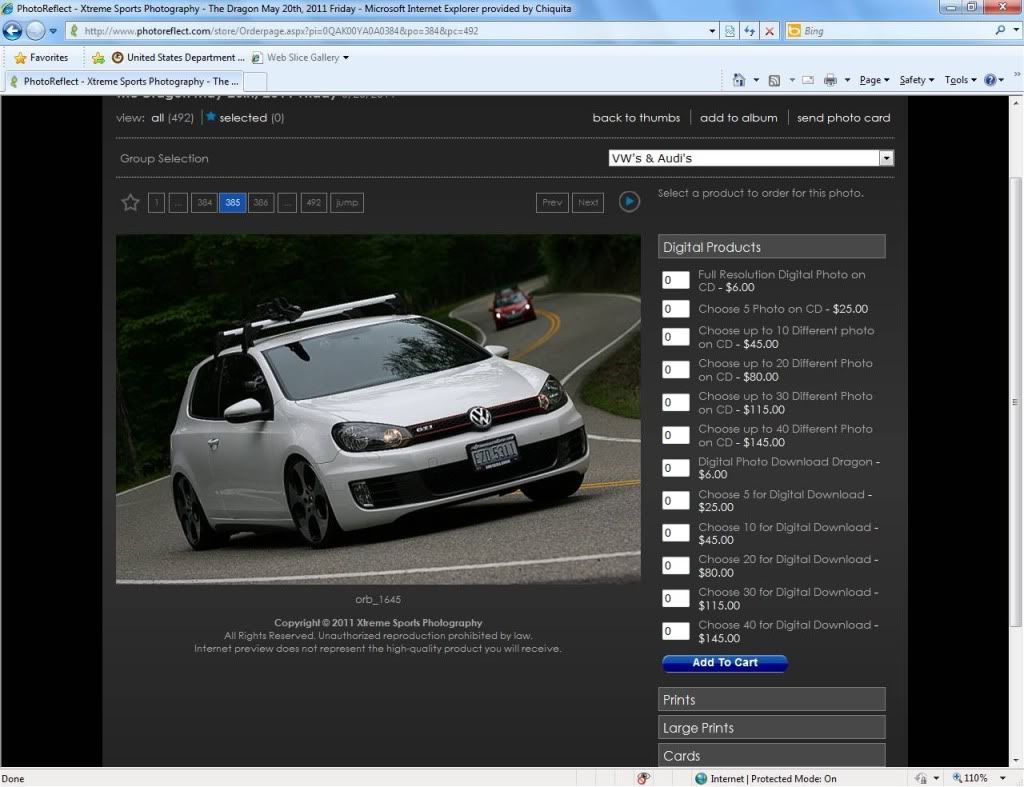Click the browser Back arrow button
1024x787 pixels.
(x=12, y=31)
